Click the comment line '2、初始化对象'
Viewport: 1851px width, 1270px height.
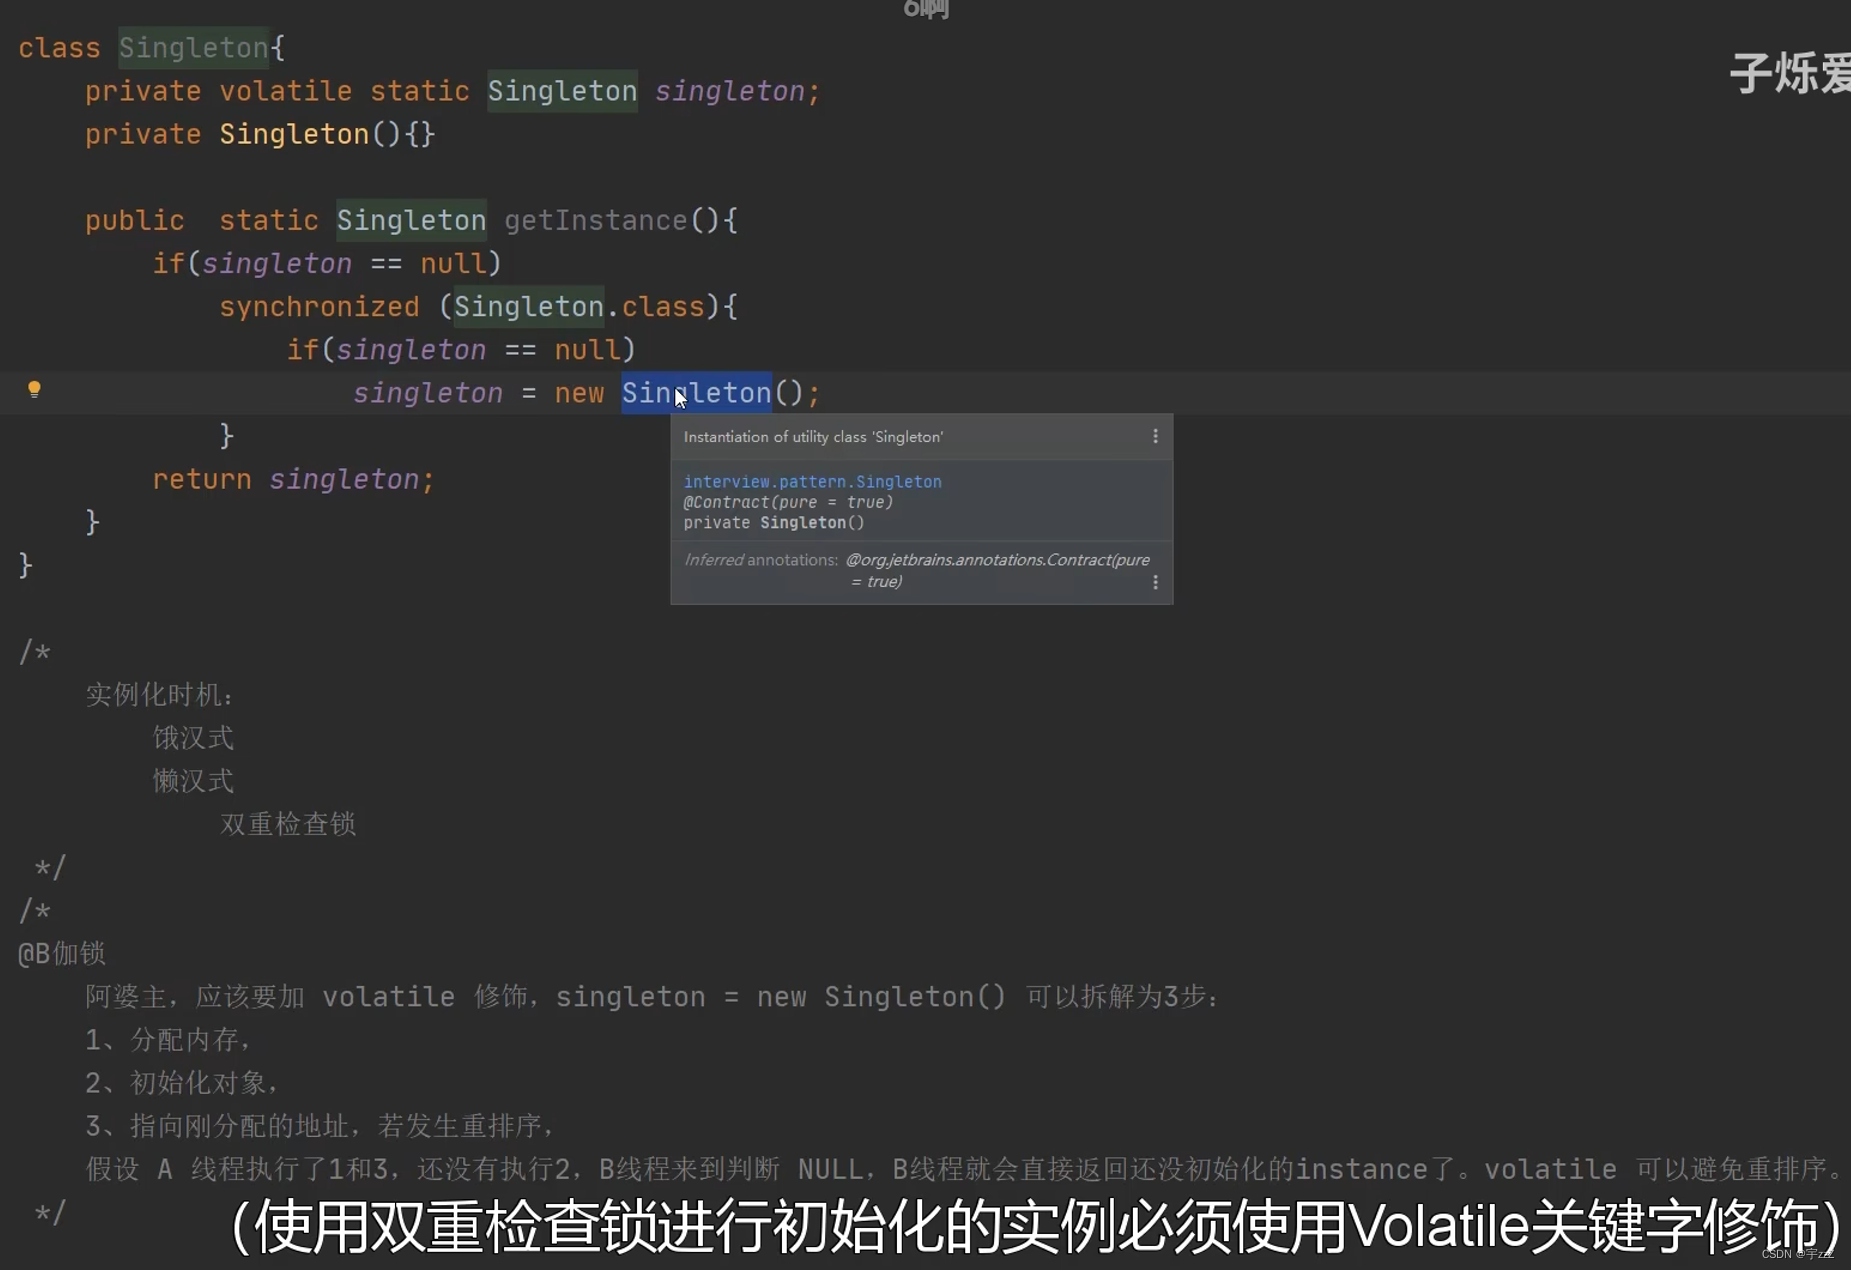(181, 1083)
